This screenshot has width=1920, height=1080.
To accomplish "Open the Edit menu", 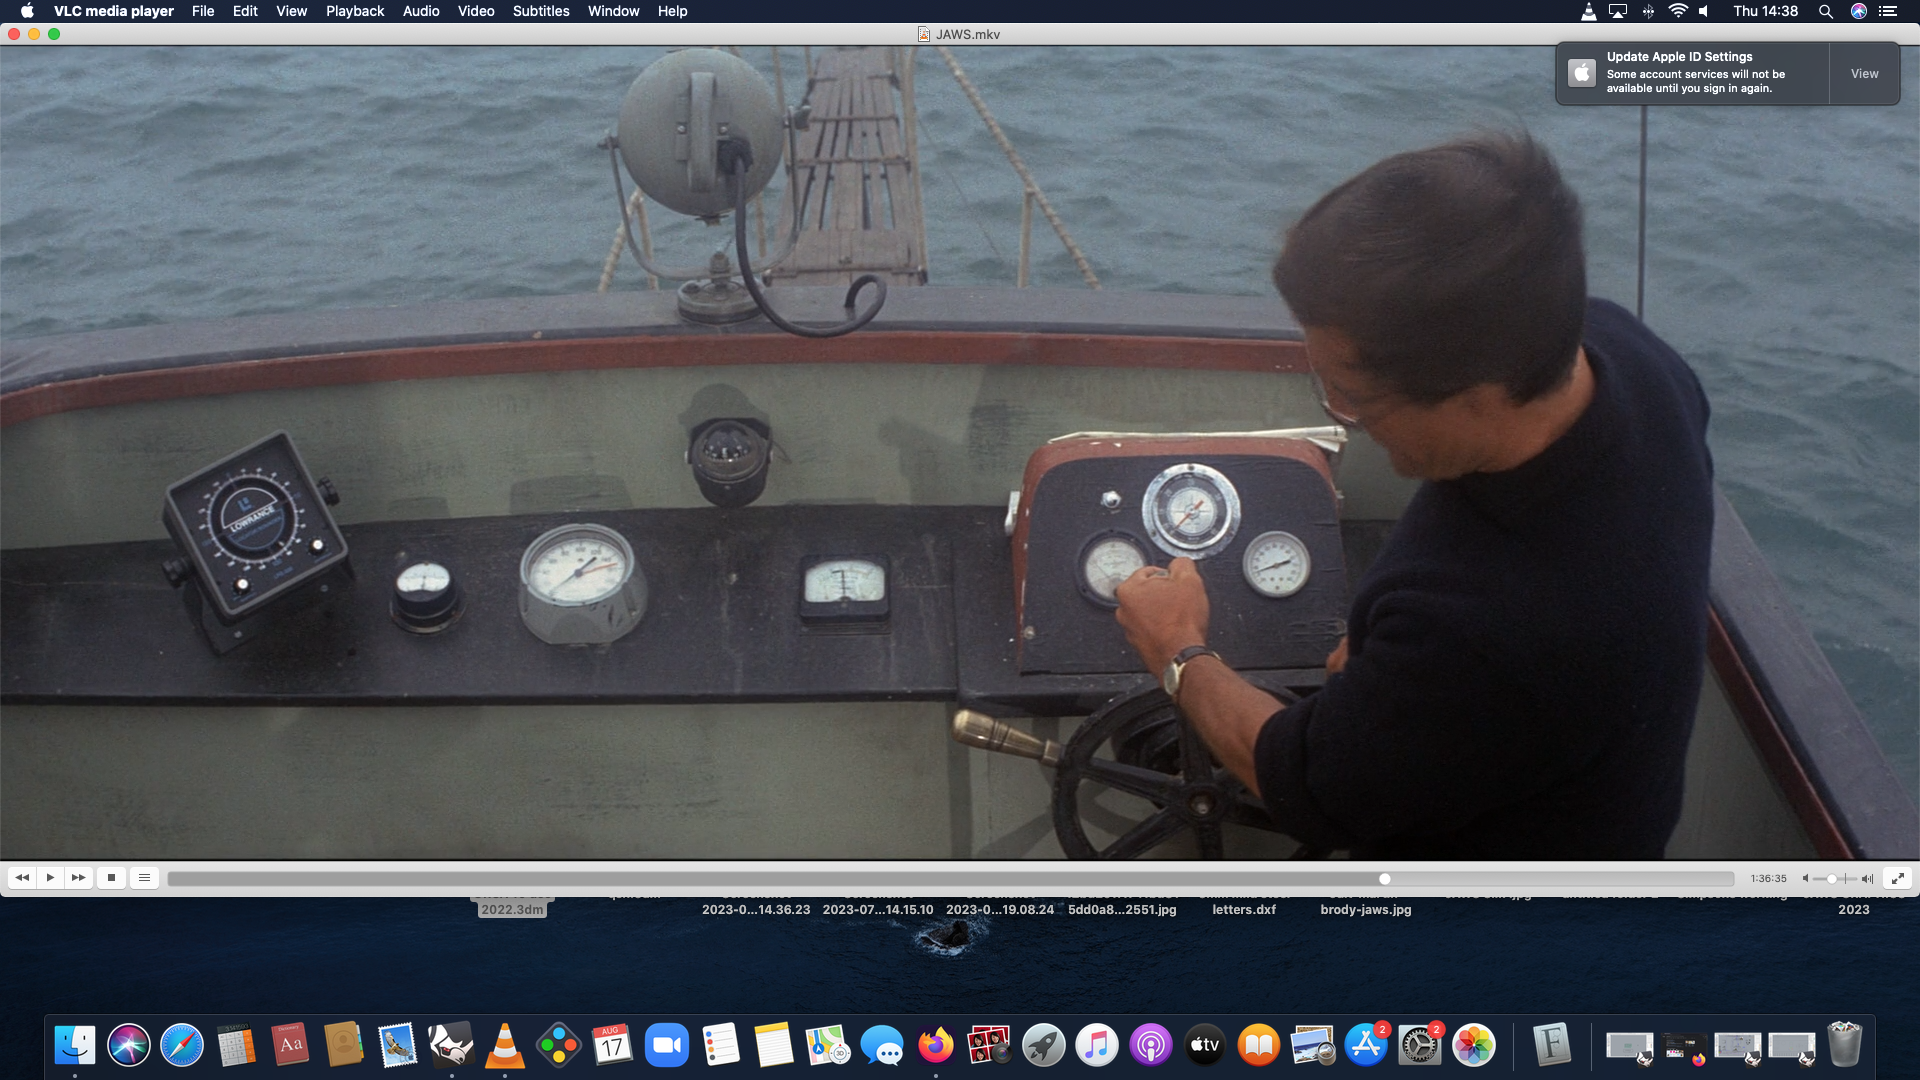I will (x=245, y=11).
